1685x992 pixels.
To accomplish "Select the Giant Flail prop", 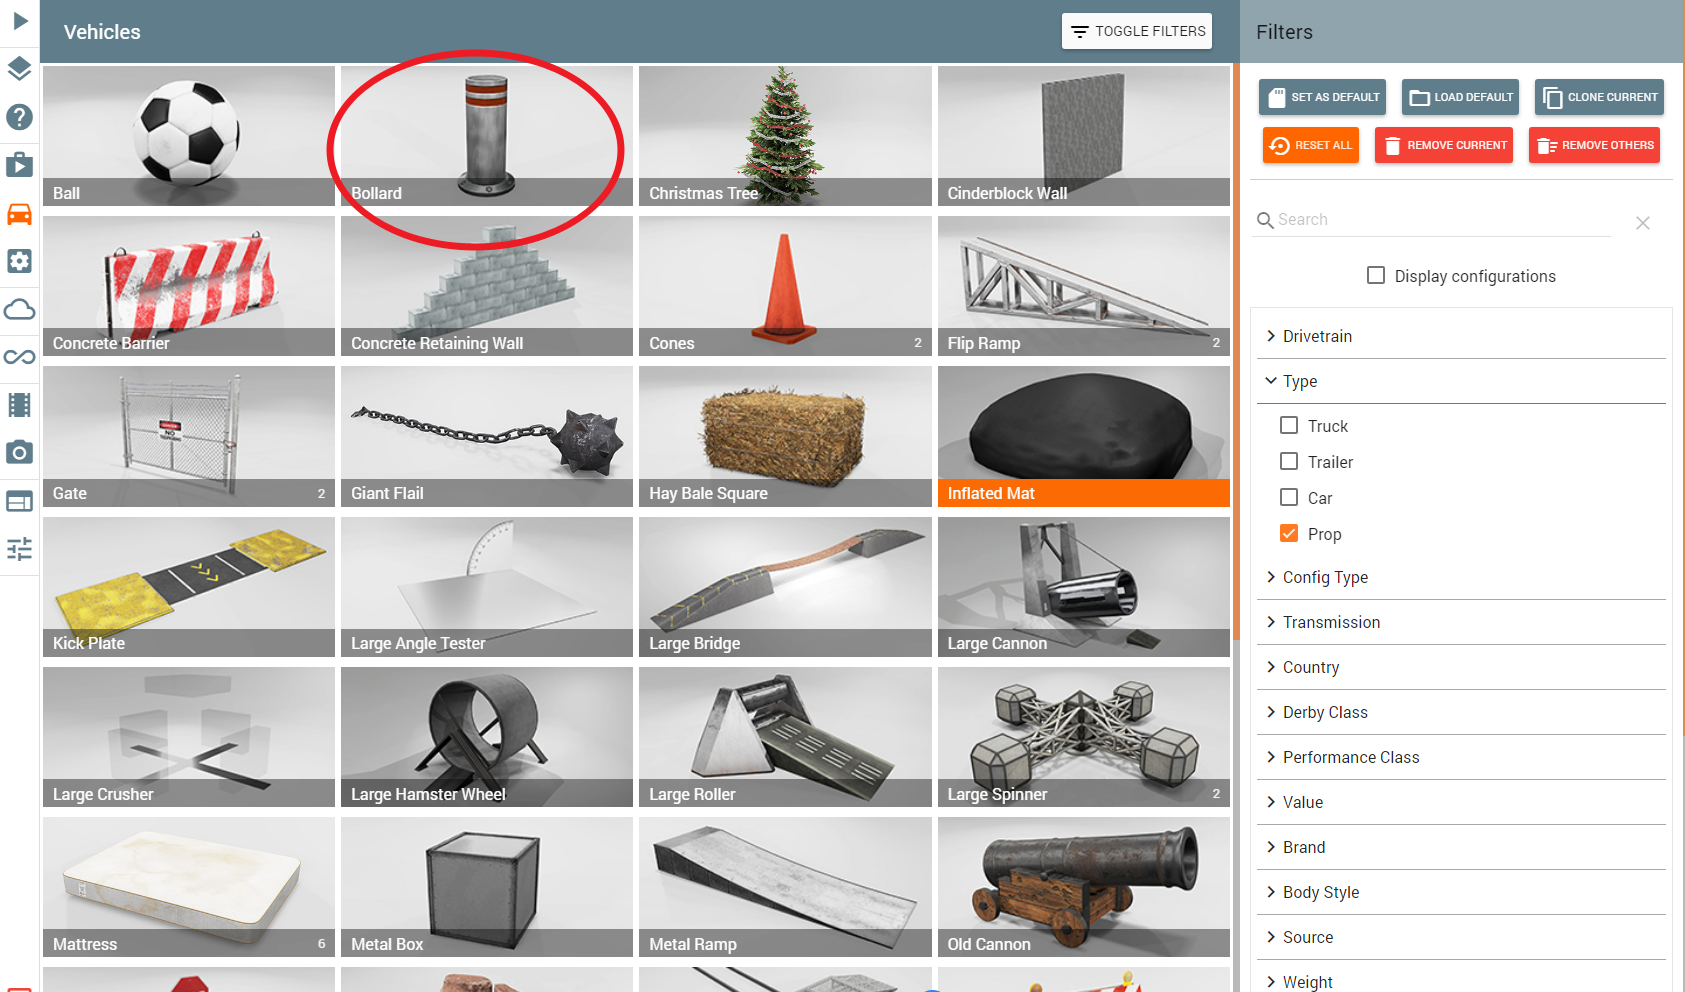I will coord(487,436).
